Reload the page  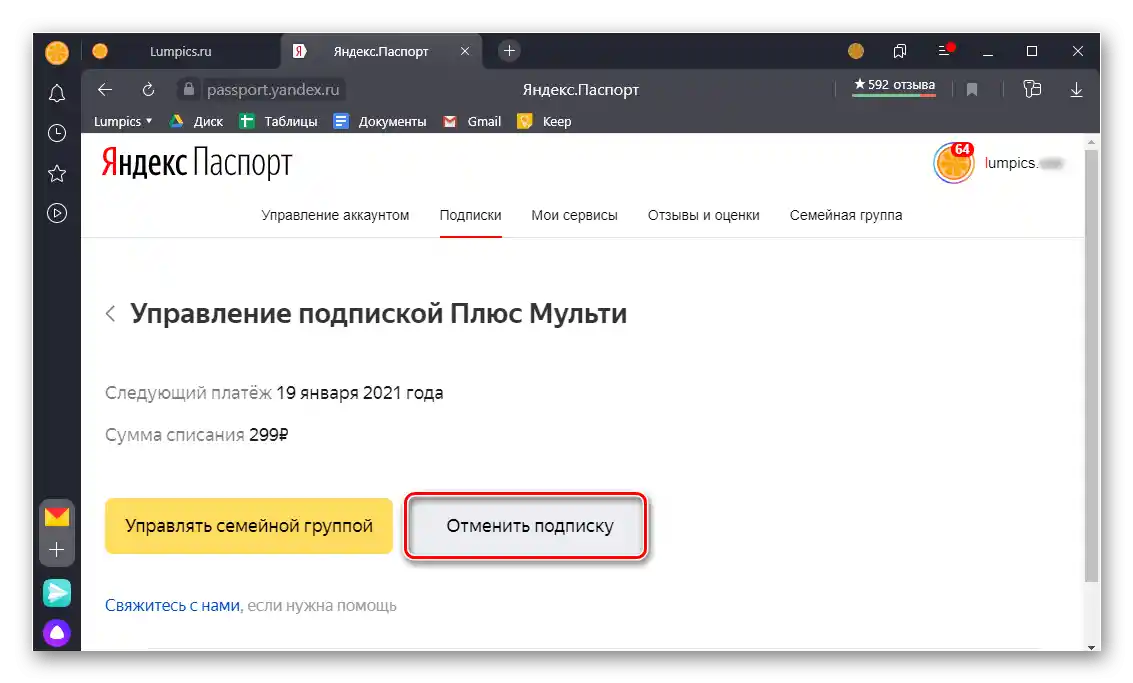(x=148, y=90)
